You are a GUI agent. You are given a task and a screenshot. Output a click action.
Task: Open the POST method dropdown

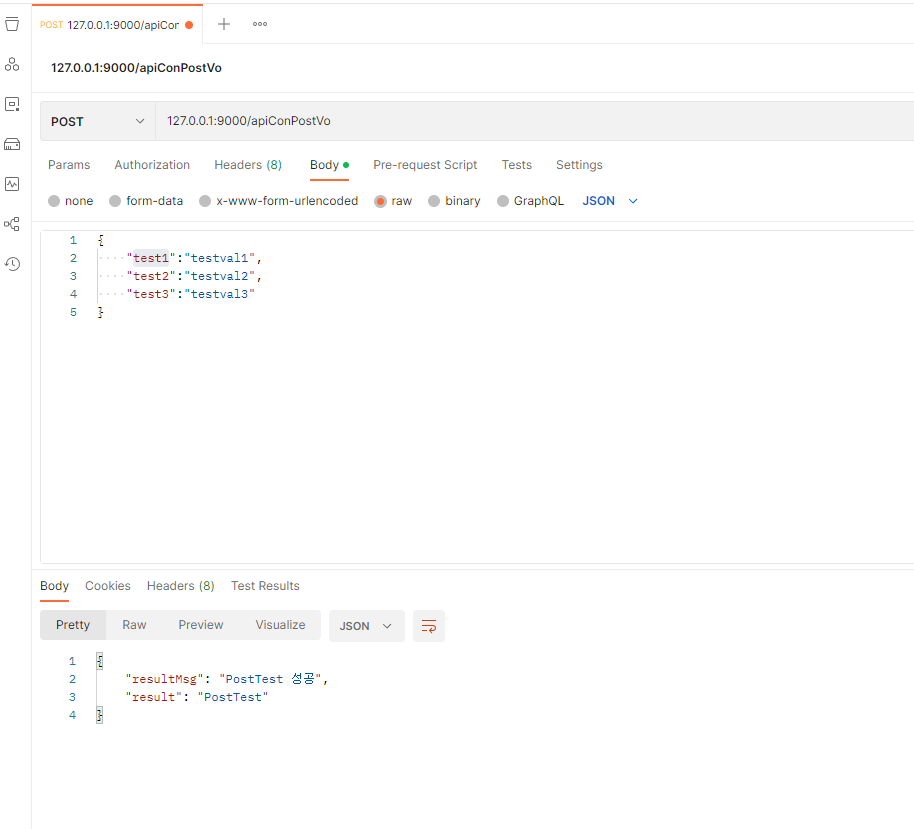[97, 121]
